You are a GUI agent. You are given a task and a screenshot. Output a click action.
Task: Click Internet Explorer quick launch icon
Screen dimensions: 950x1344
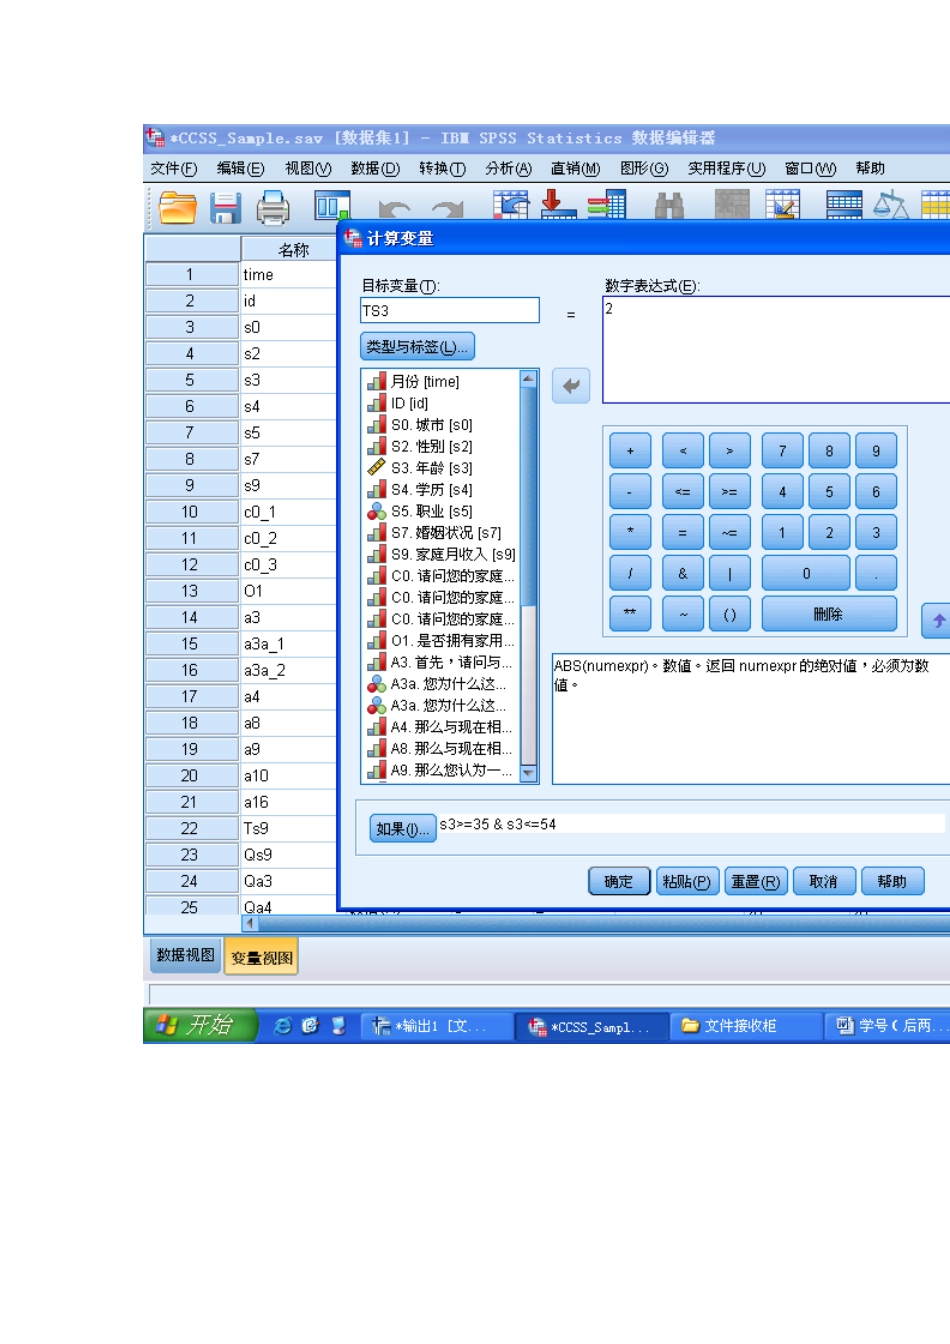(x=283, y=1026)
